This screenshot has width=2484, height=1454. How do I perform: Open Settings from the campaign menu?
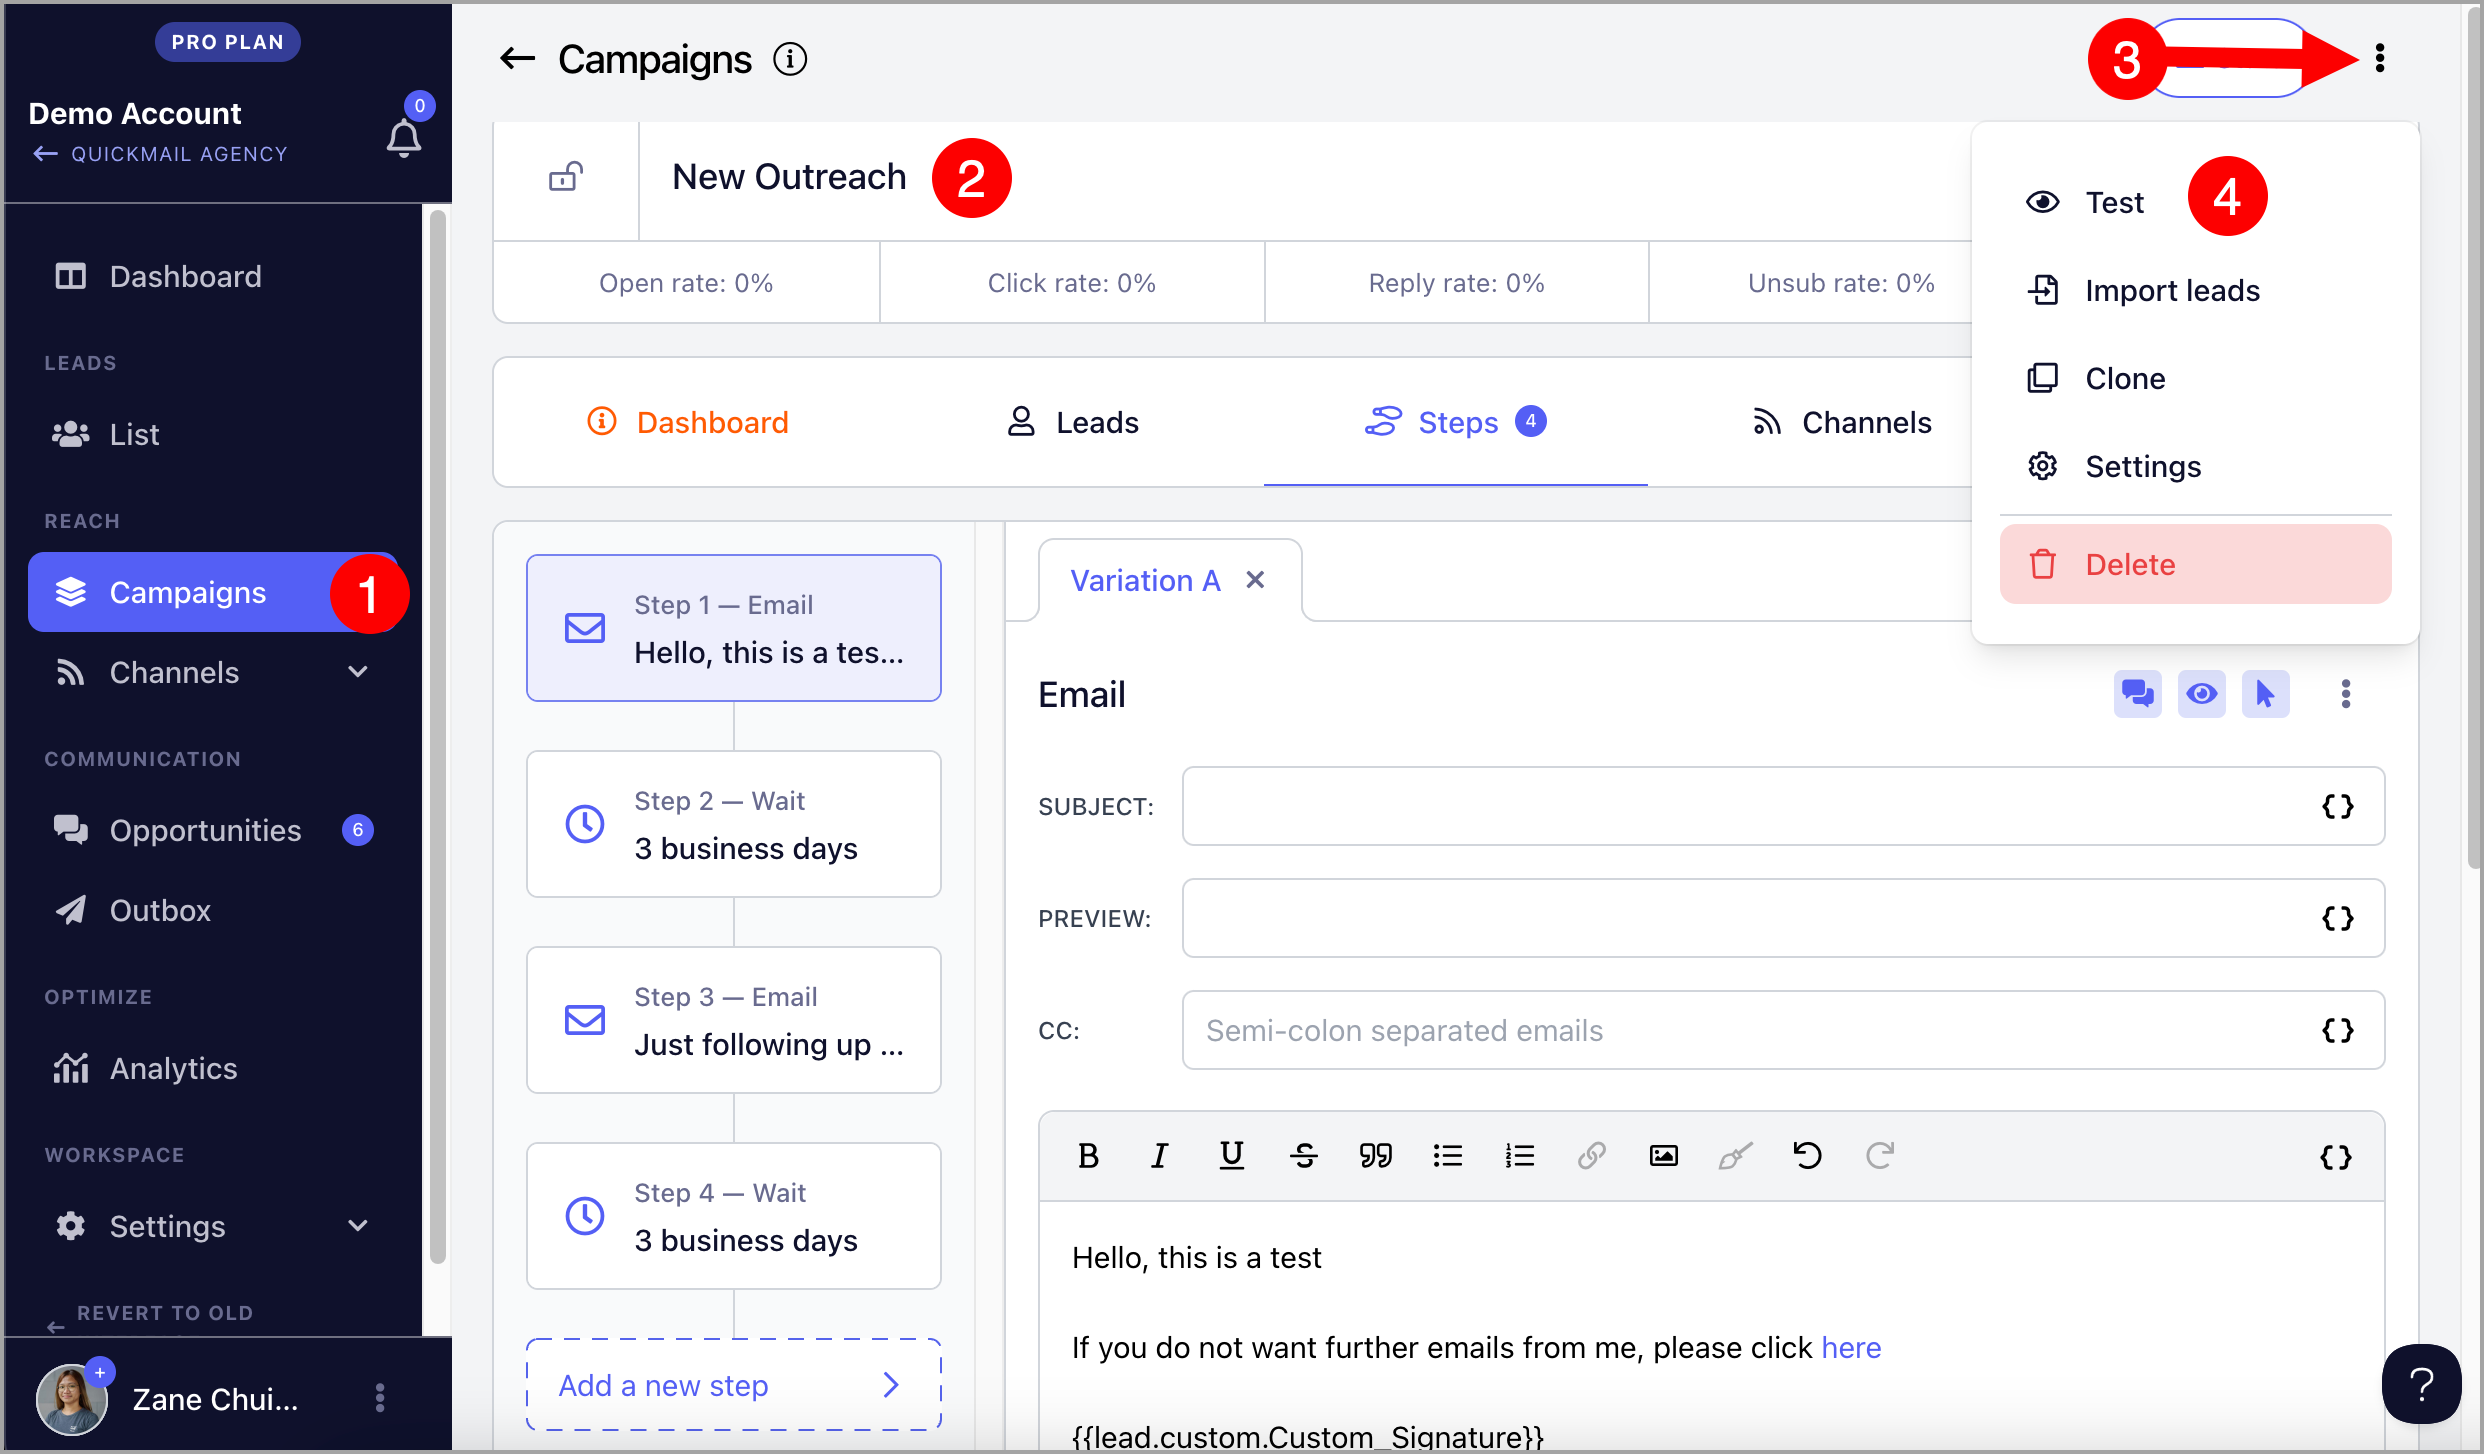point(2196,466)
